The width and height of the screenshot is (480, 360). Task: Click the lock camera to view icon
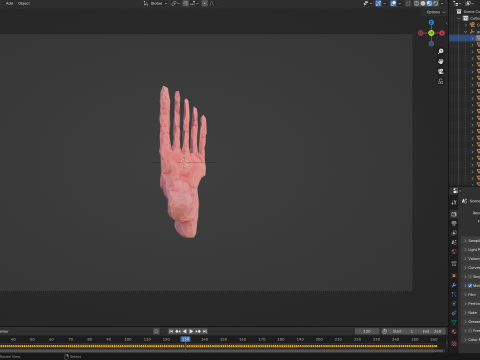coord(441,81)
